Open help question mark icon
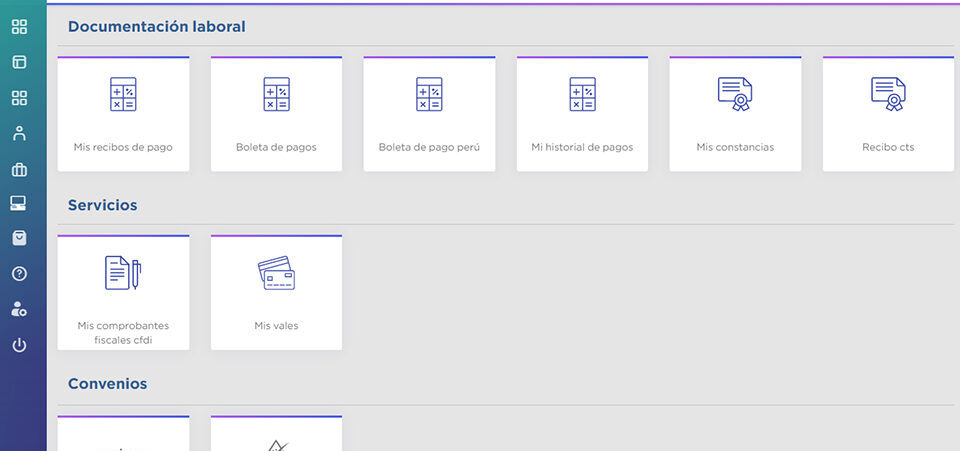 19,274
